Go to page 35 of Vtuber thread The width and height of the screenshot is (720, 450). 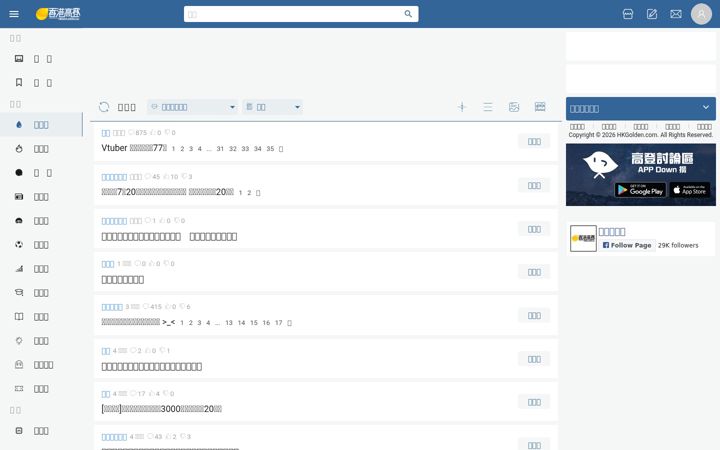click(270, 149)
